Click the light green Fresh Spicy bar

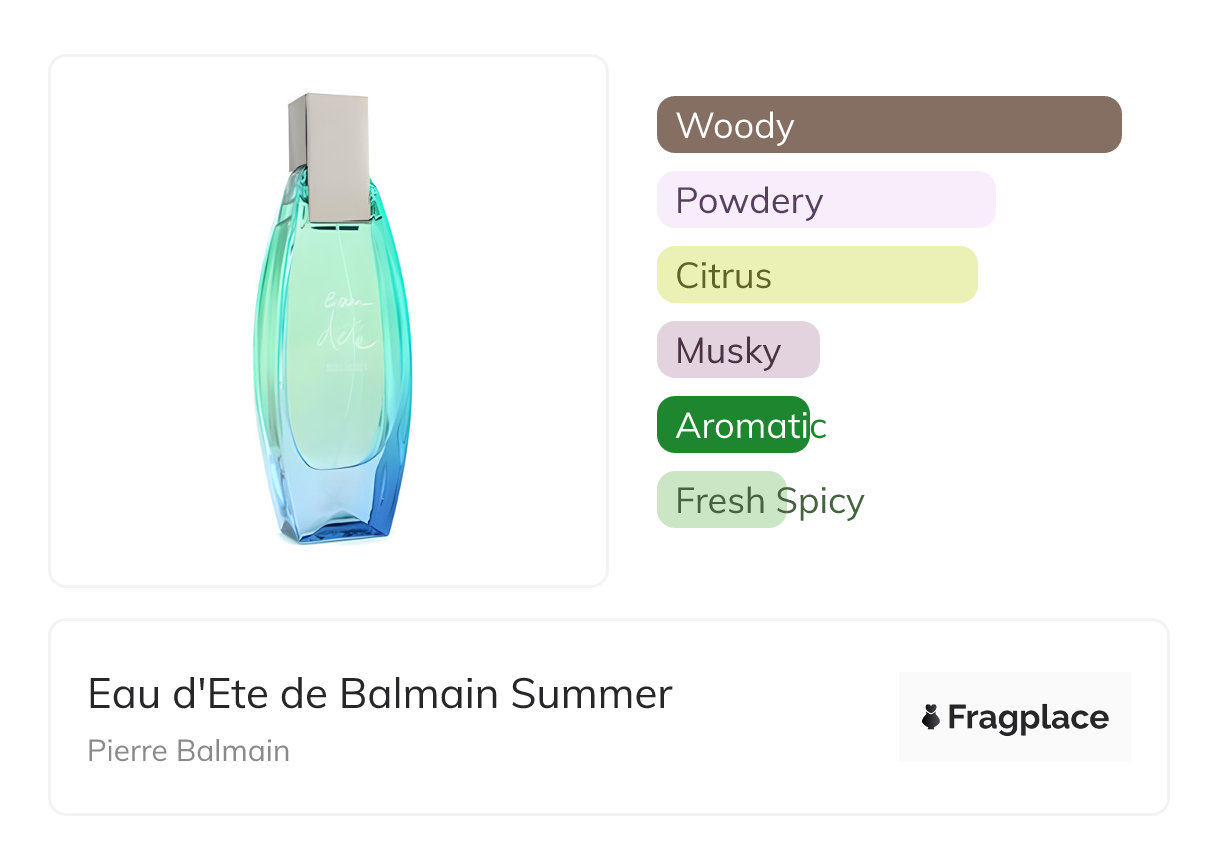coord(720,500)
